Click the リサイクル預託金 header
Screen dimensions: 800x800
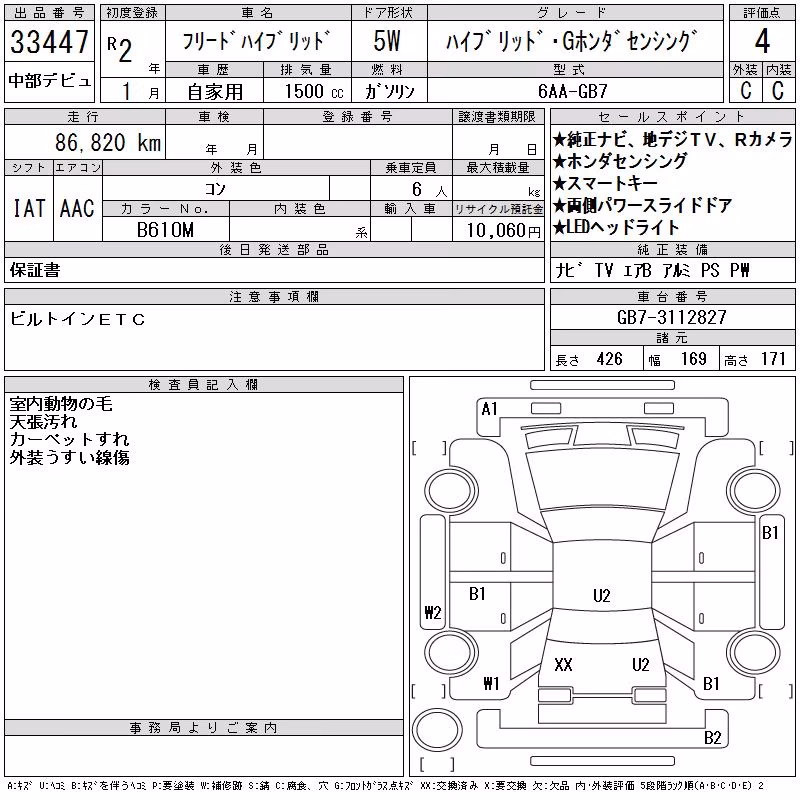(498, 209)
